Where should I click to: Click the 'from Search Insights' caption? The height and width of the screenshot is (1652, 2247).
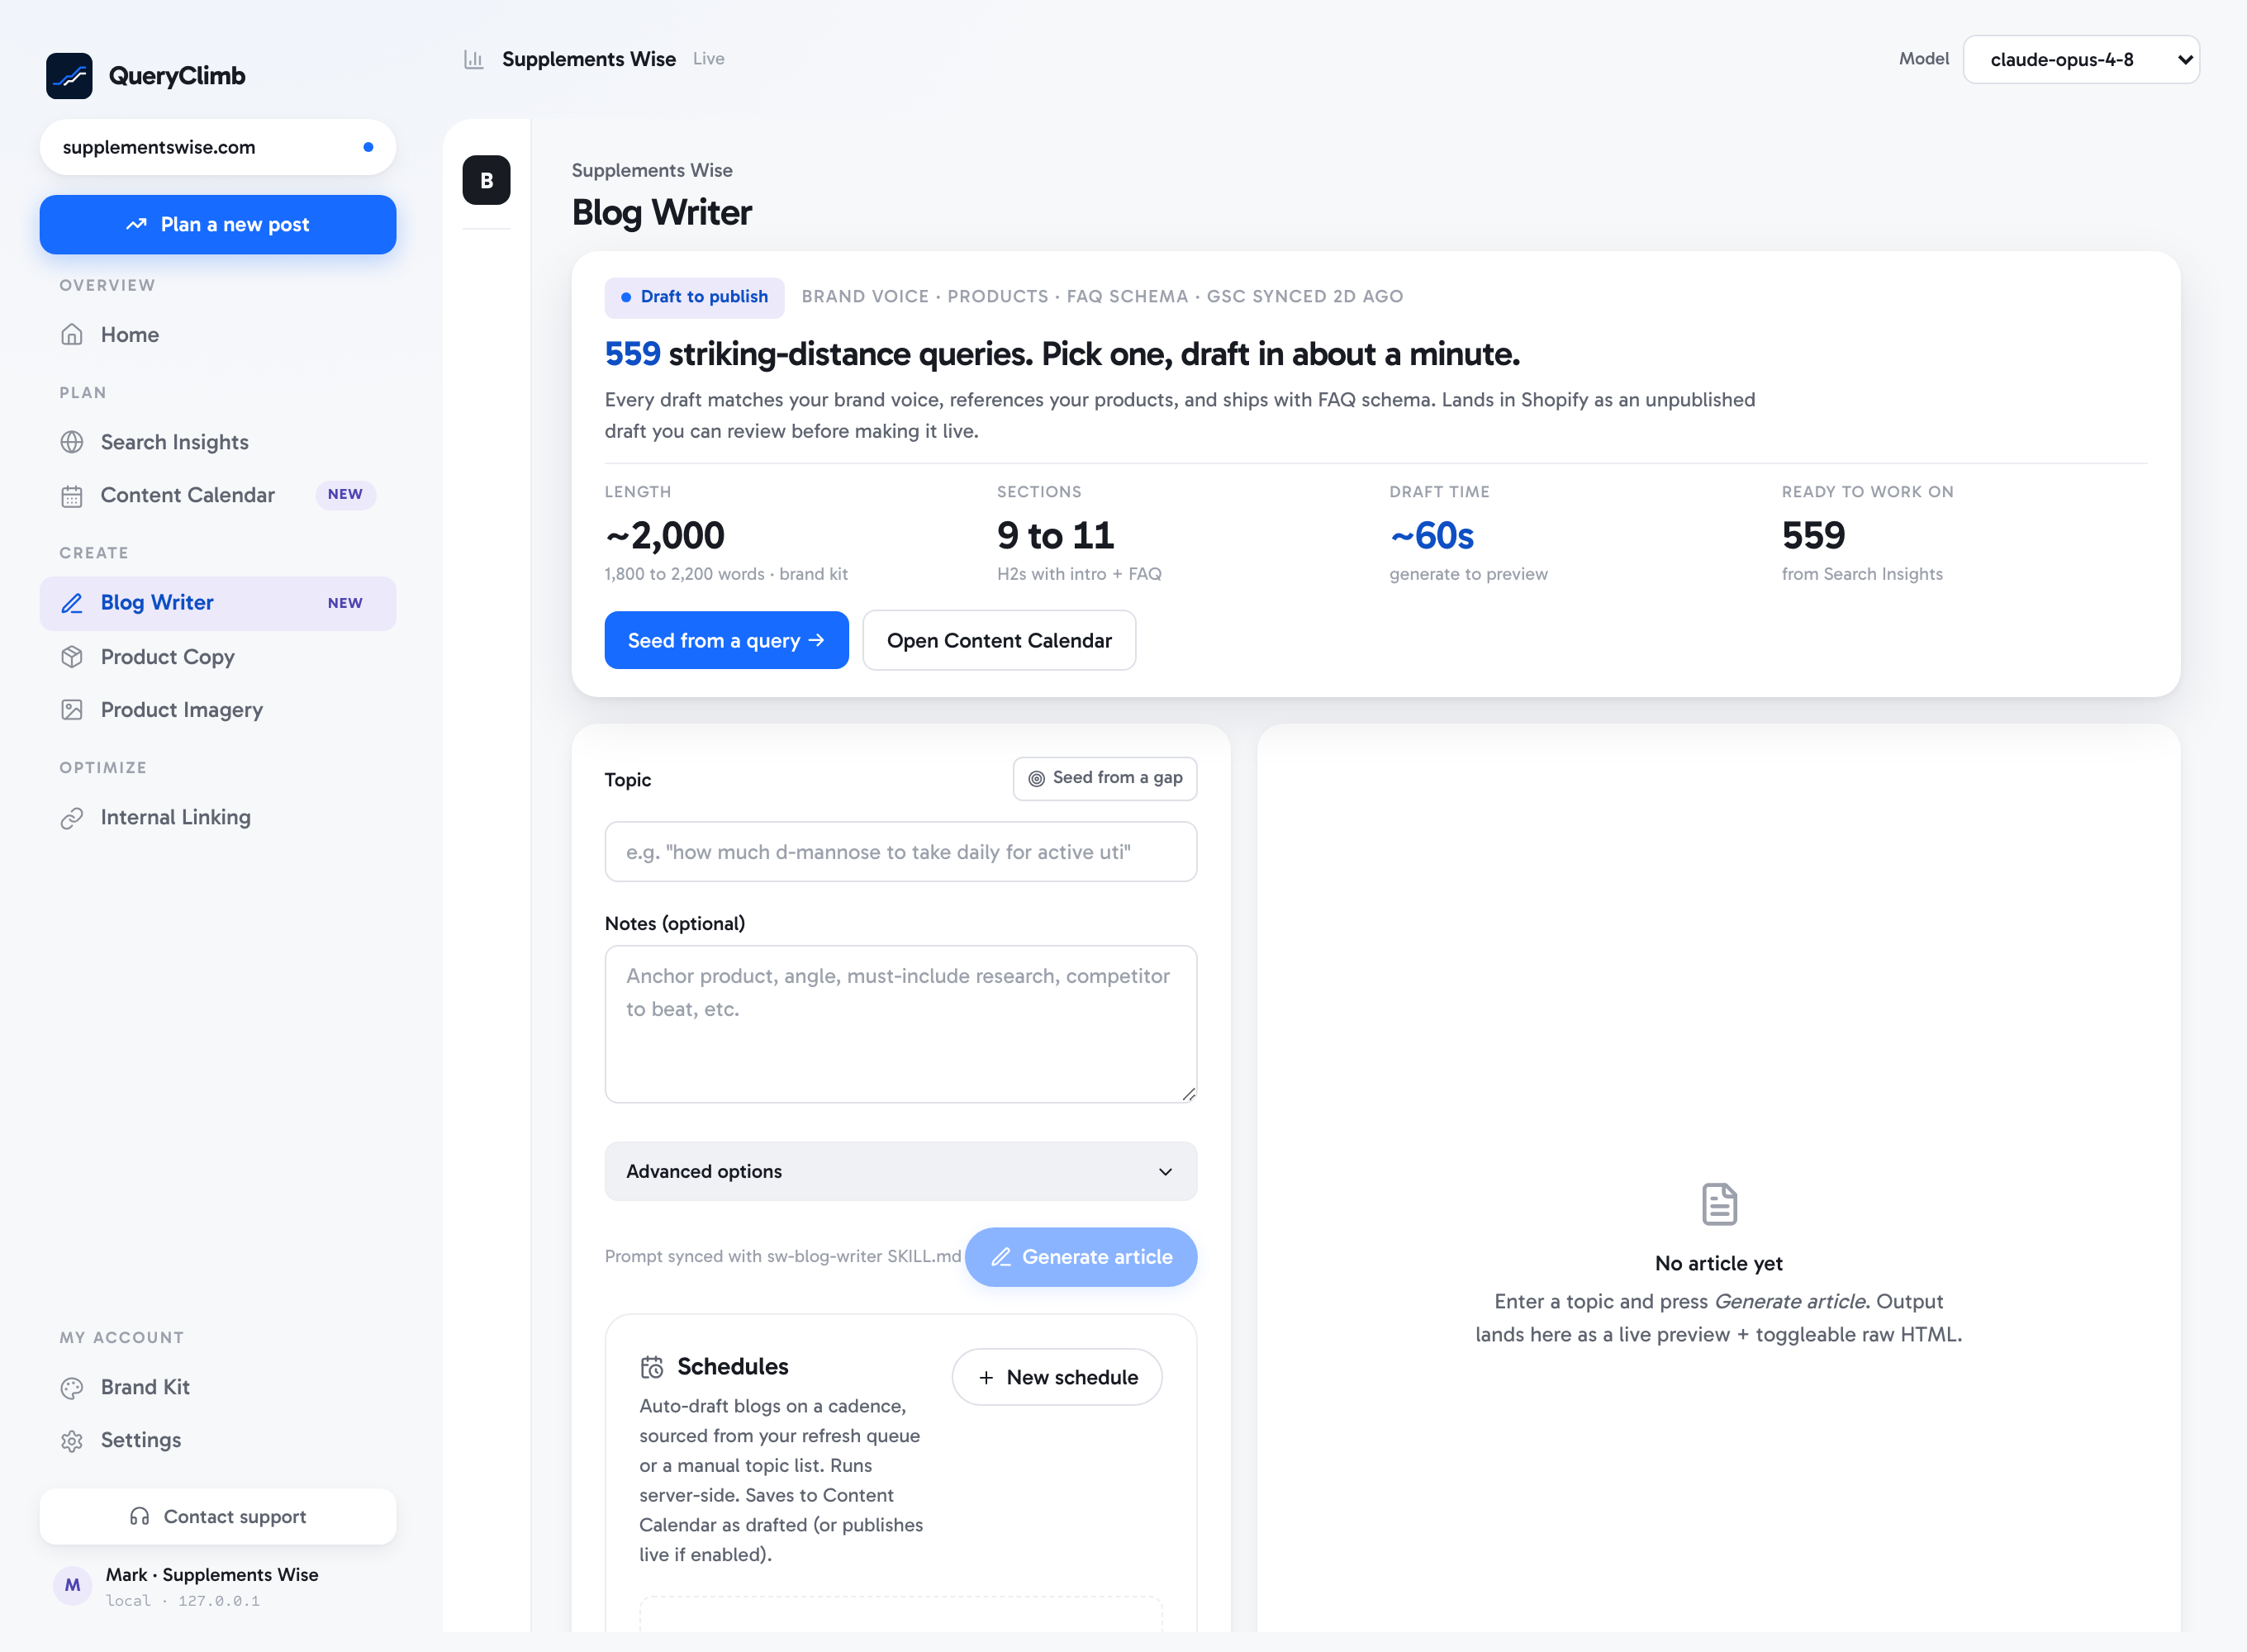click(1862, 574)
